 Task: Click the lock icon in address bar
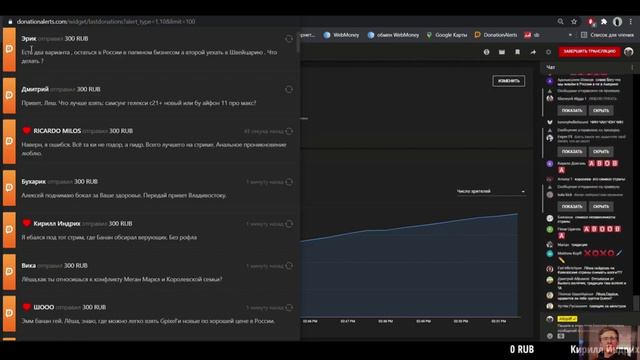coord(10,22)
